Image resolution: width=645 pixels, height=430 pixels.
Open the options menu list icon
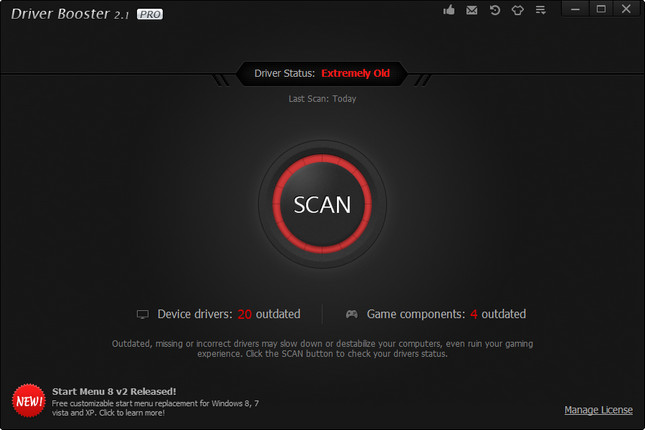pyautogui.click(x=541, y=10)
